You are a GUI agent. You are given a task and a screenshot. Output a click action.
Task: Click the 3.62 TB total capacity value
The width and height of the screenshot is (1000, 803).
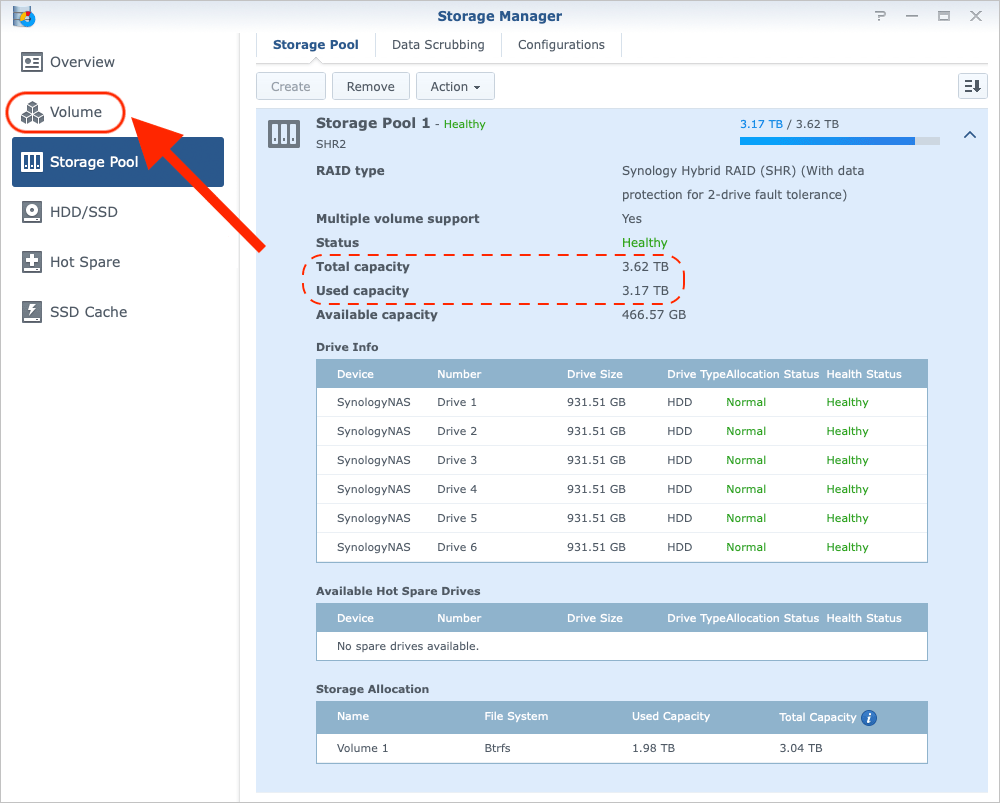(x=645, y=267)
